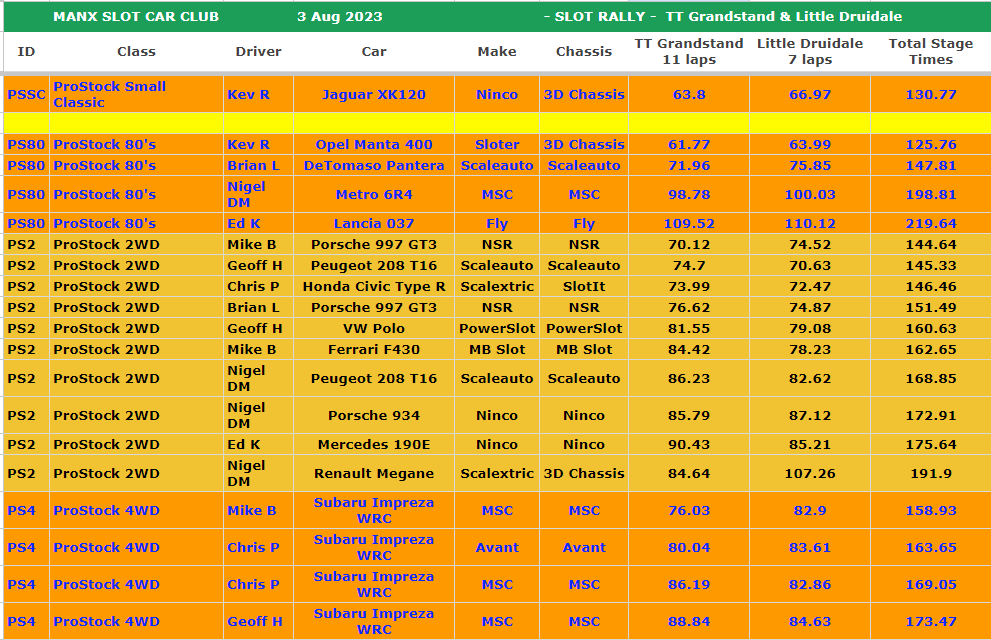
Task: Click the Total Stage Times column header
Action: [x=930, y=51]
